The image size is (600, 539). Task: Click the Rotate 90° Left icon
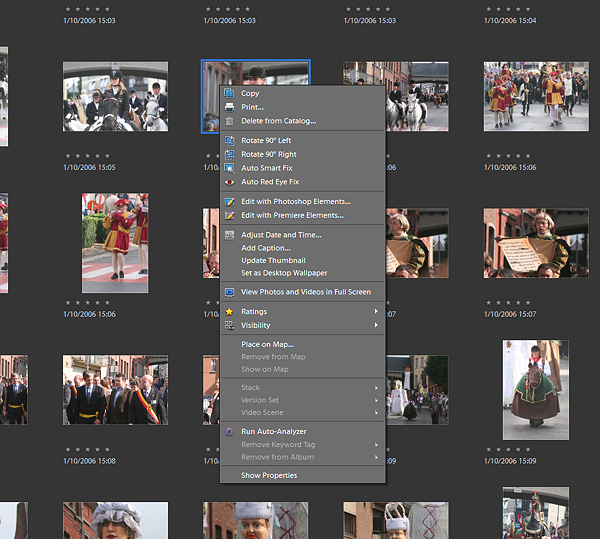229,141
